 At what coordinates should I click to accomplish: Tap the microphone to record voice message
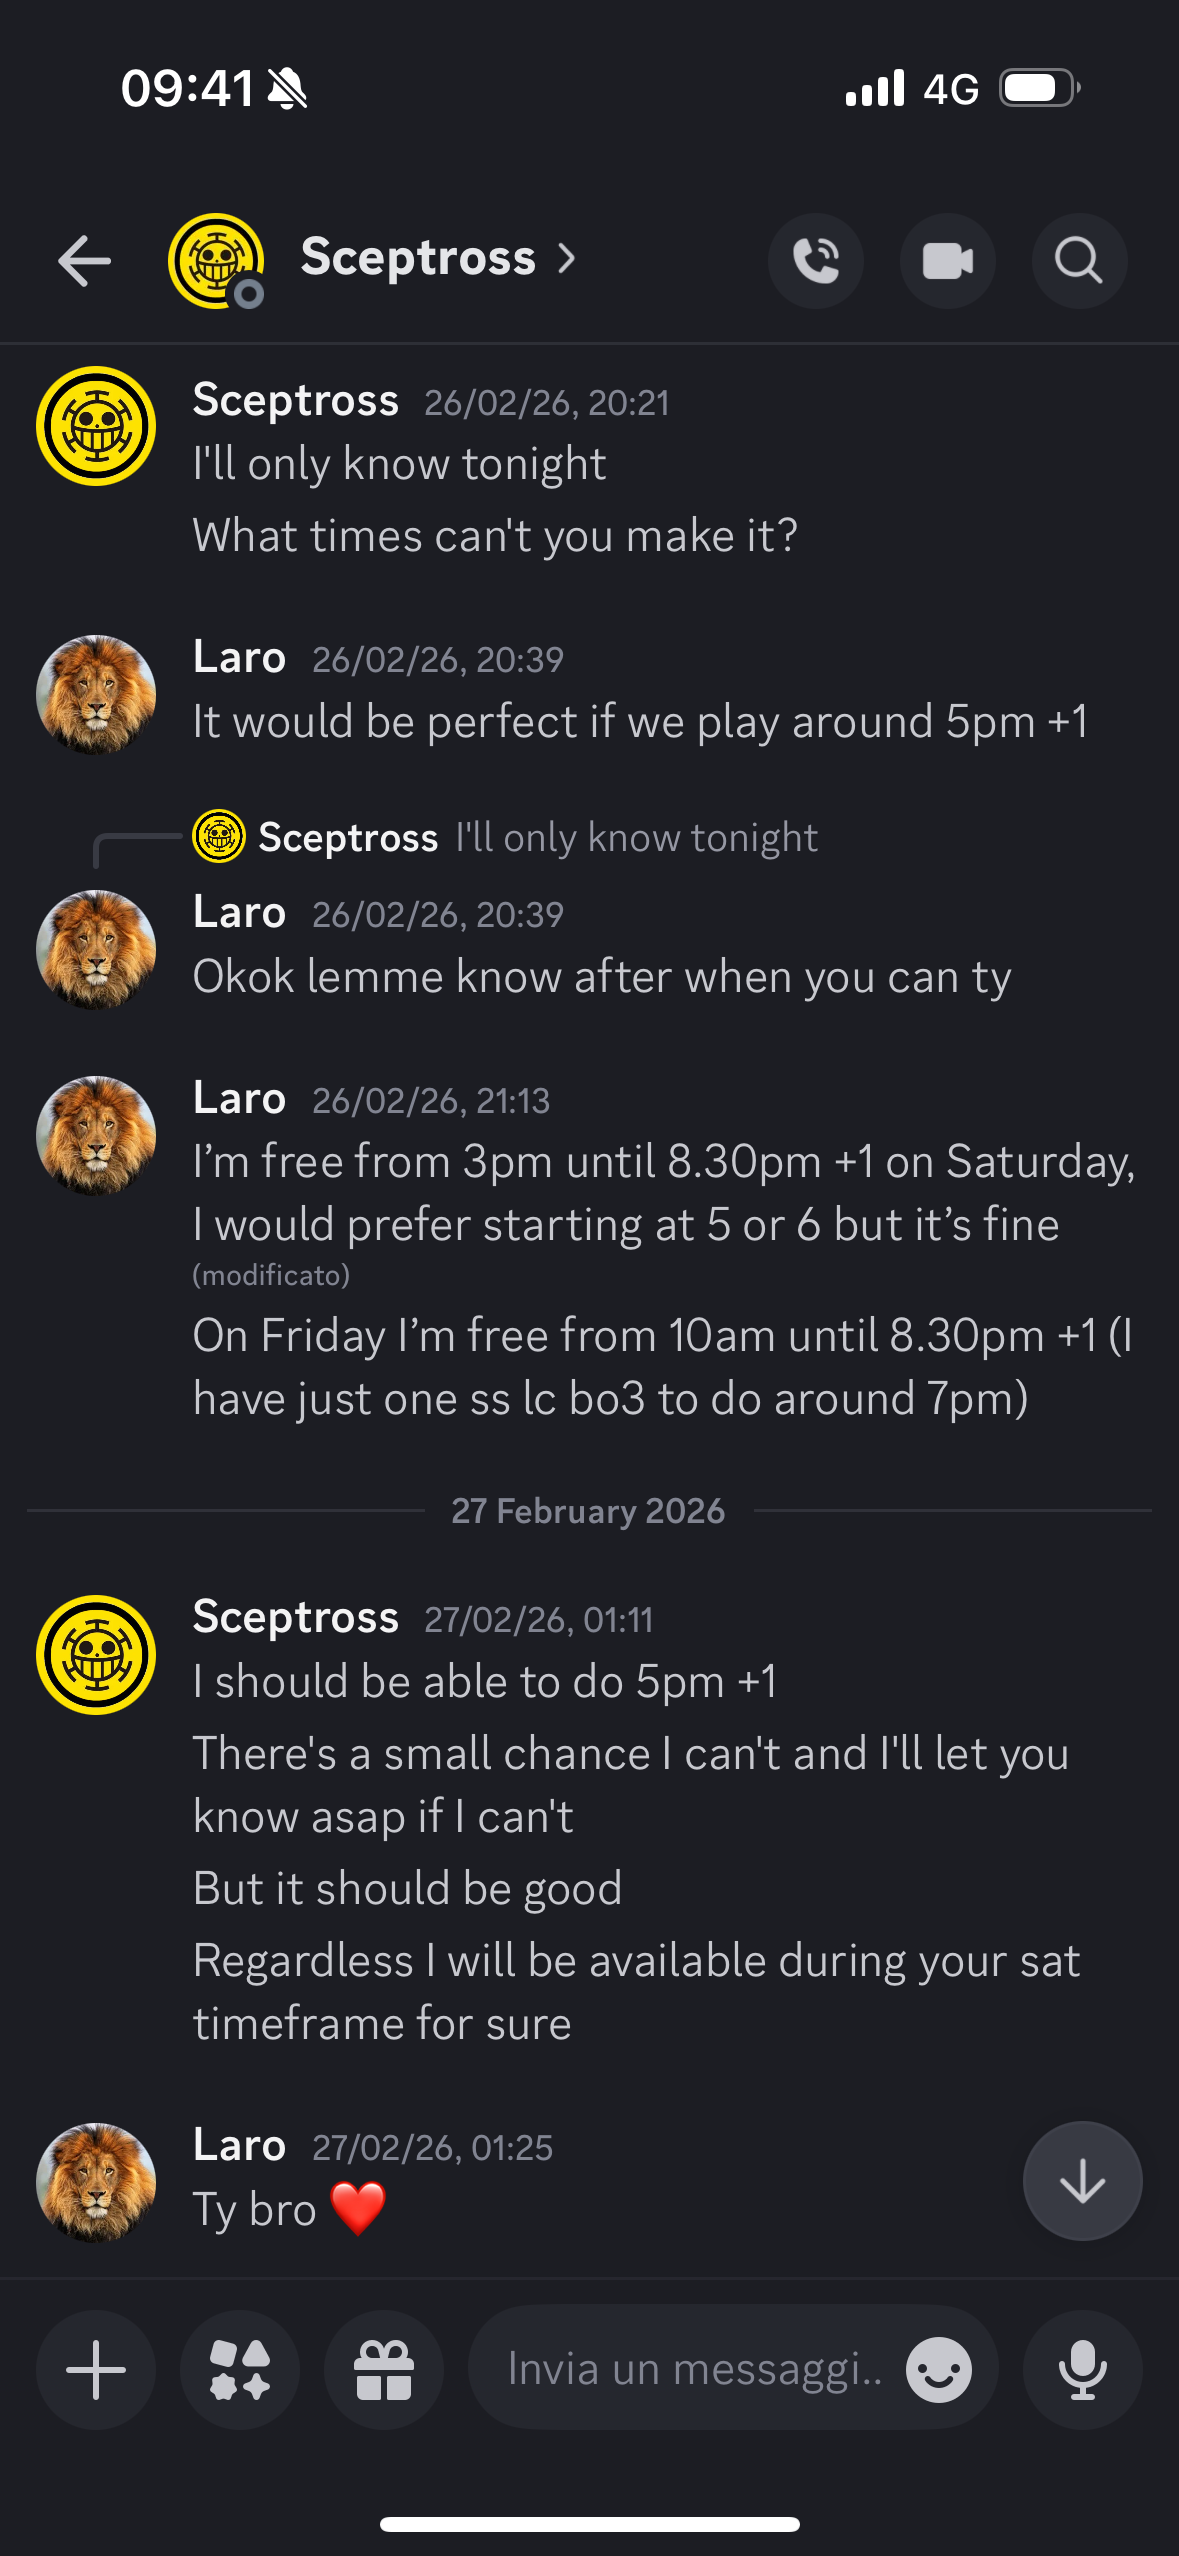(1082, 2369)
